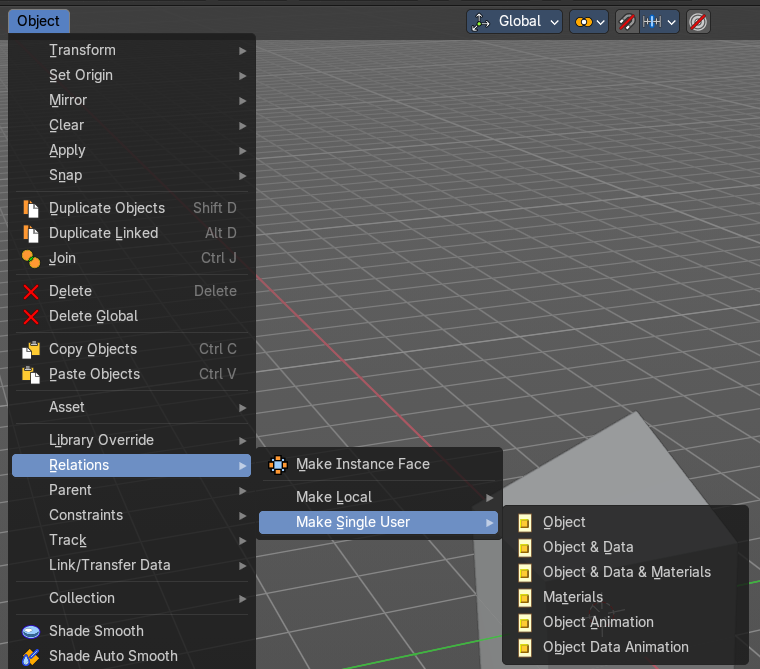Open the Parent submenu
The image size is (760, 669).
pyautogui.click(x=131, y=490)
